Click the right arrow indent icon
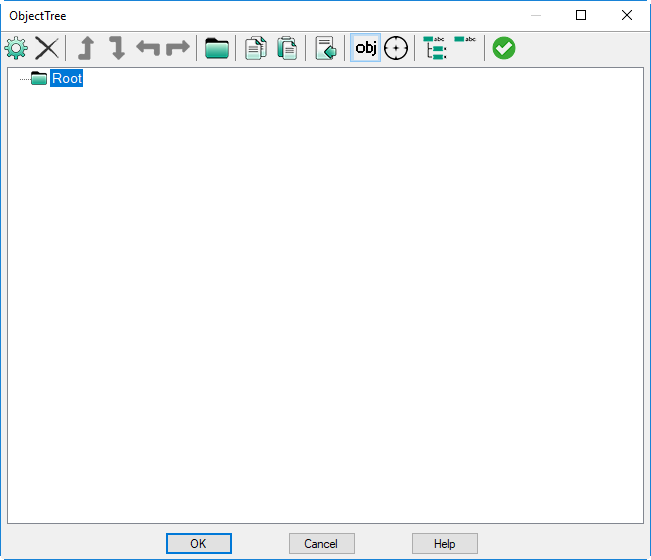 178,48
